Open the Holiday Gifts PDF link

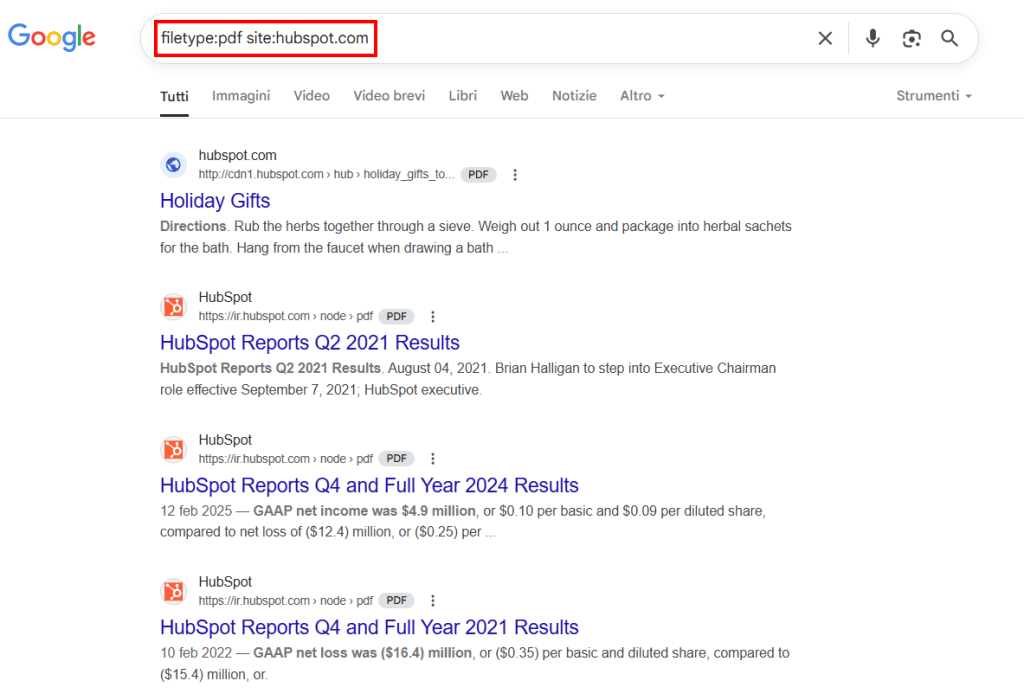click(215, 201)
